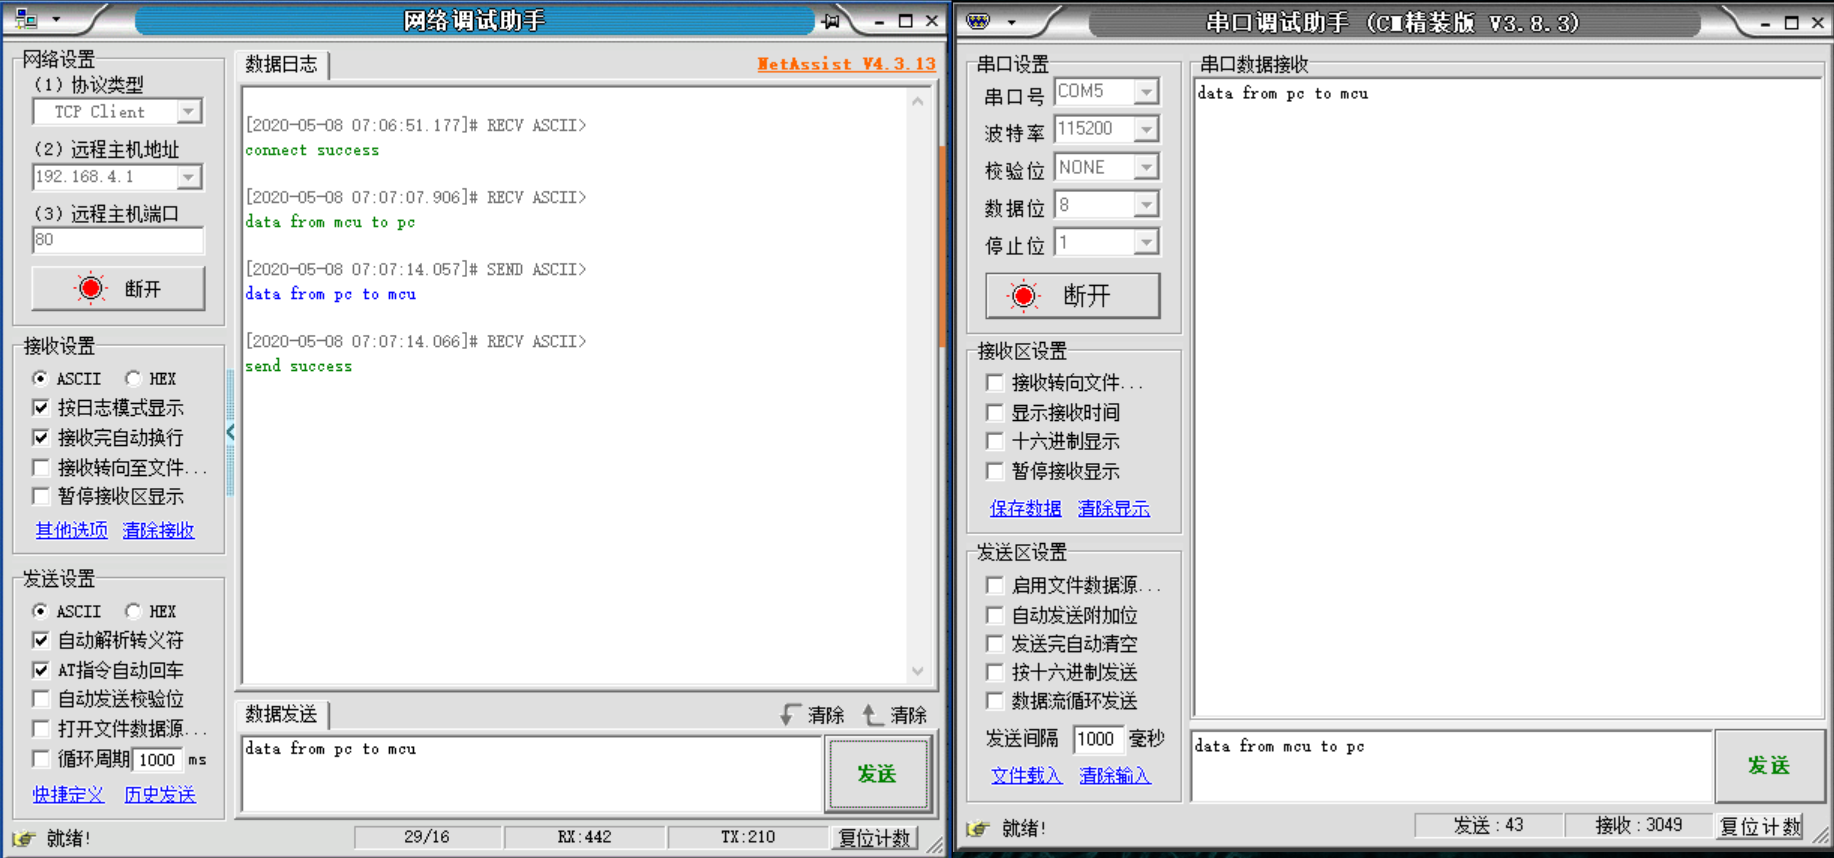Click the 清除接收 link
Image resolution: width=1834 pixels, height=858 pixels.
158,530
